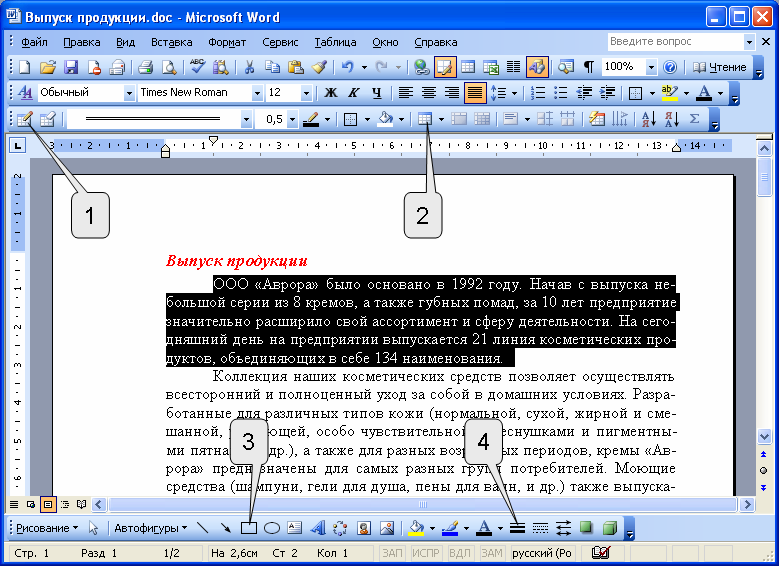Activate the Format Painter brush
Image resolution: width=779 pixels, height=566 pixels.
(x=319, y=67)
